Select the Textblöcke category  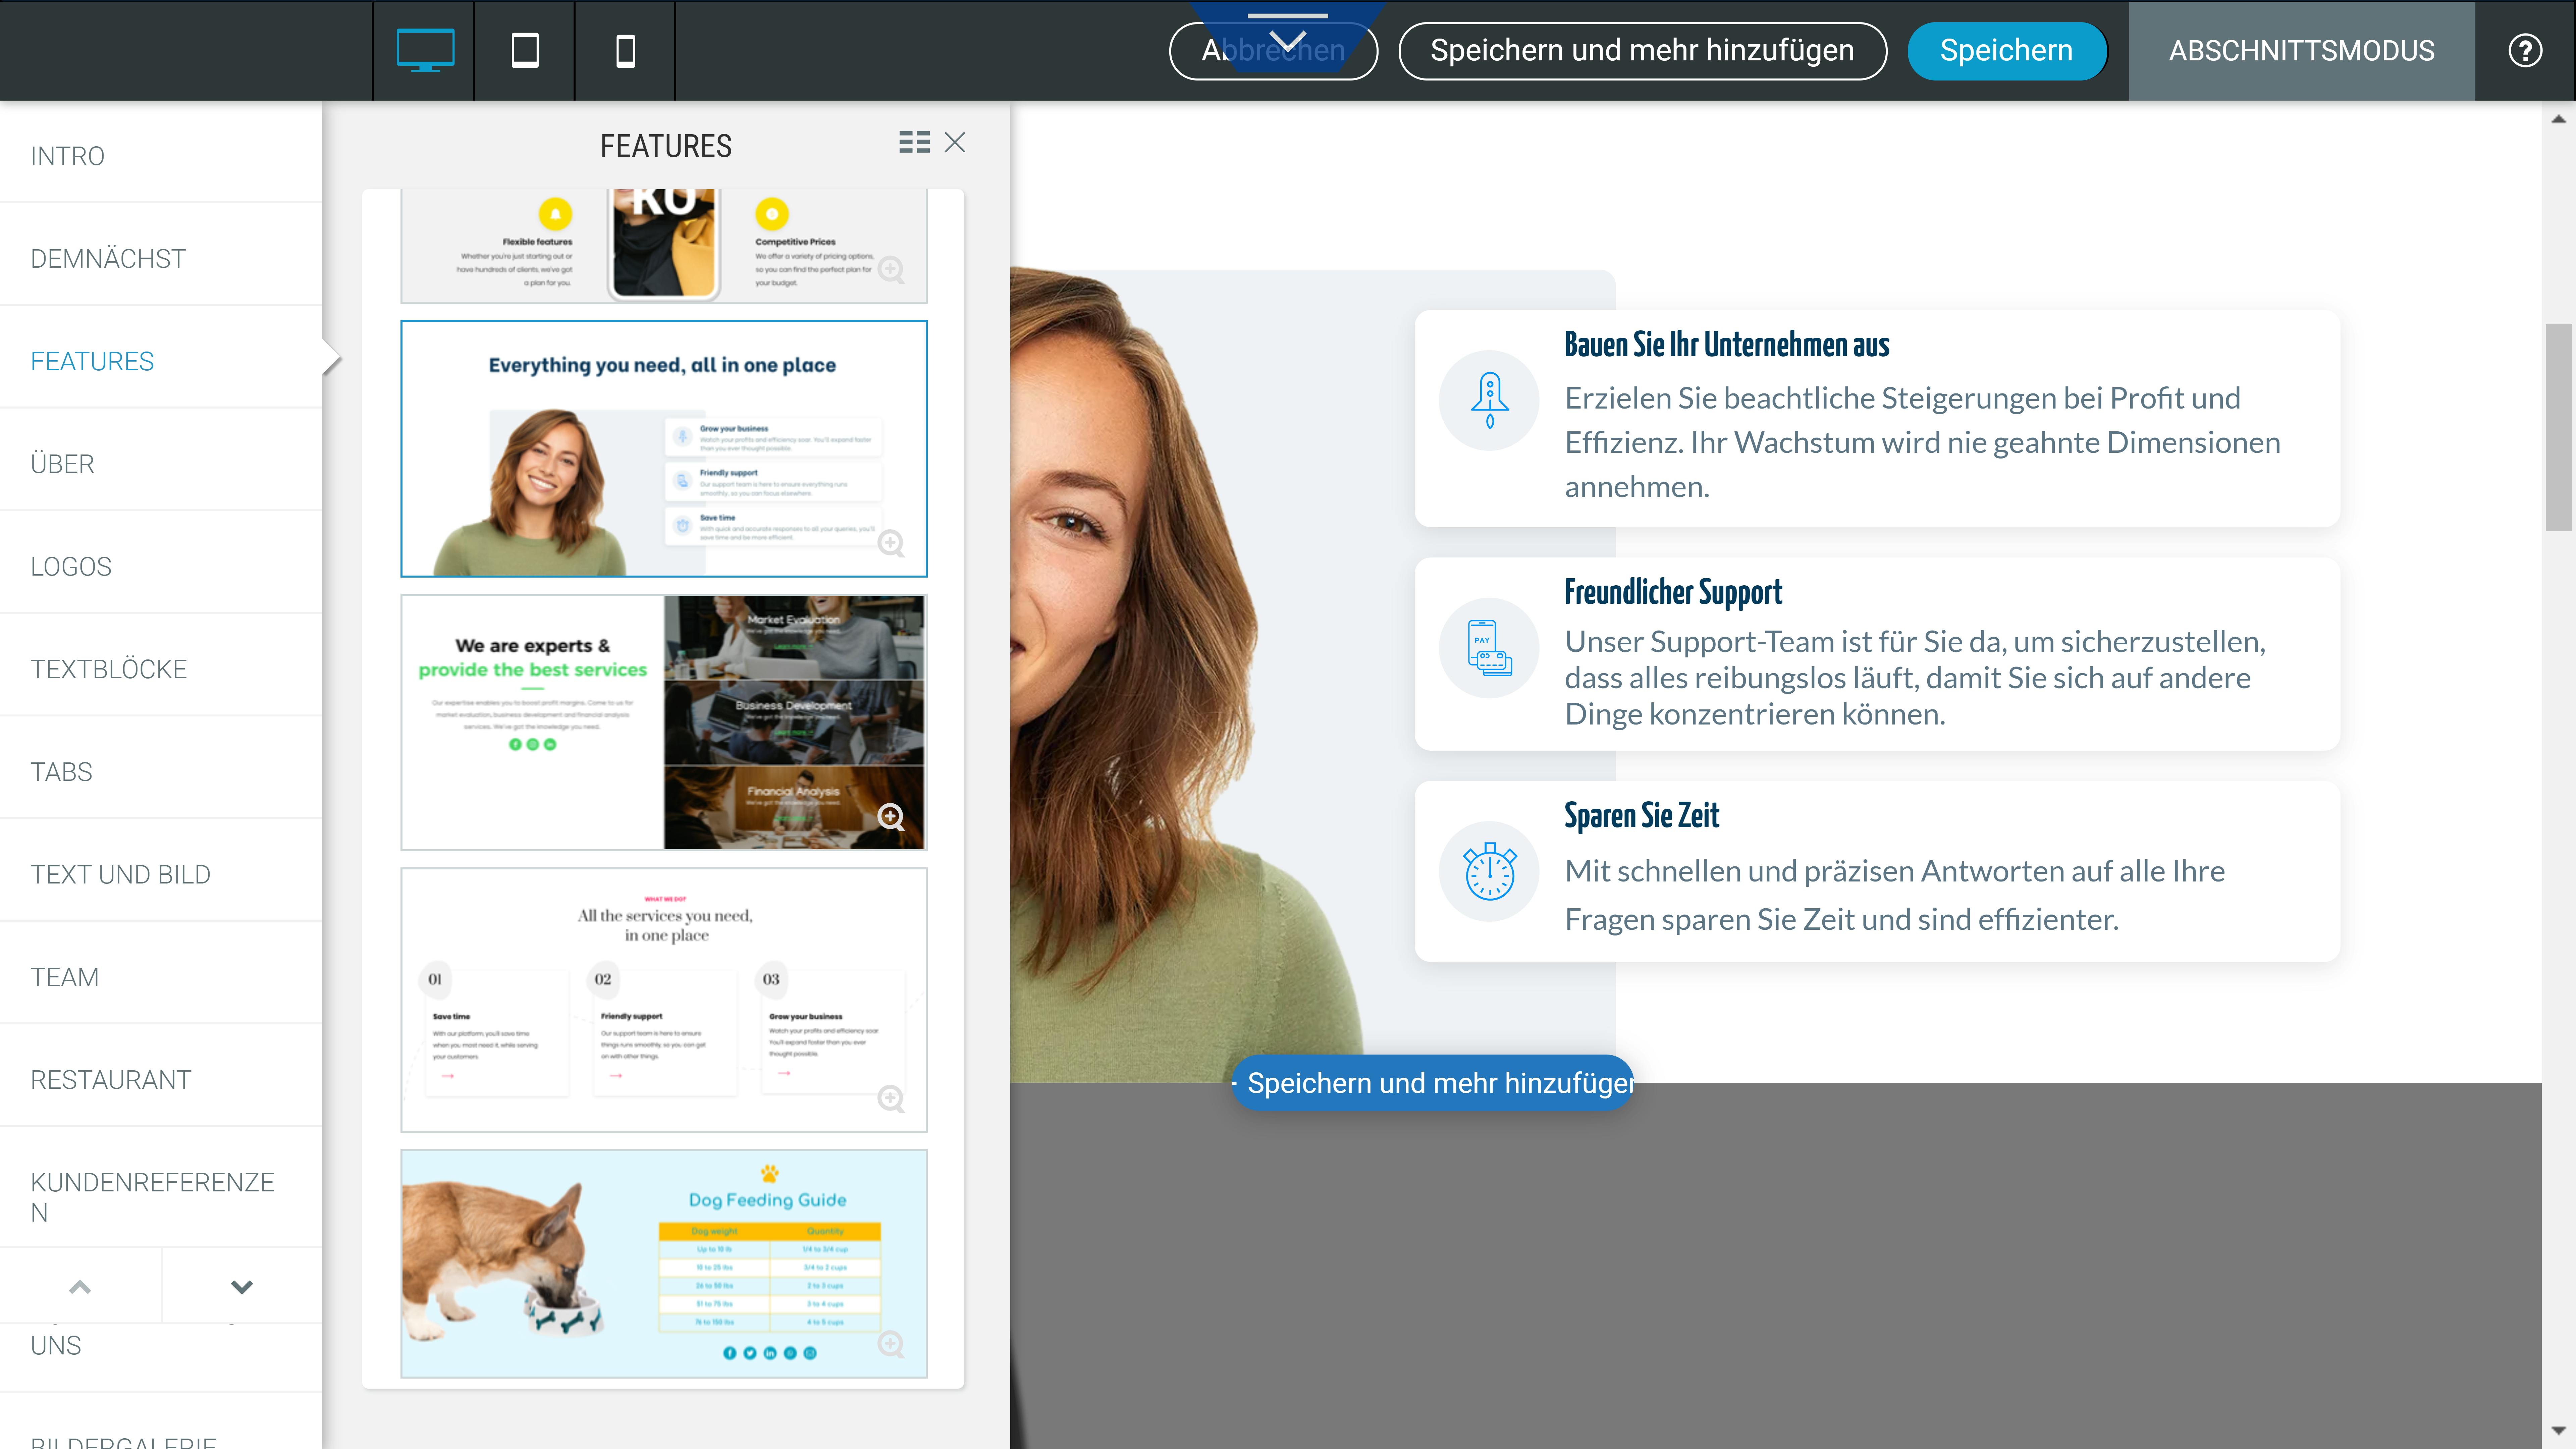pyautogui.click(x=108, y=669)
